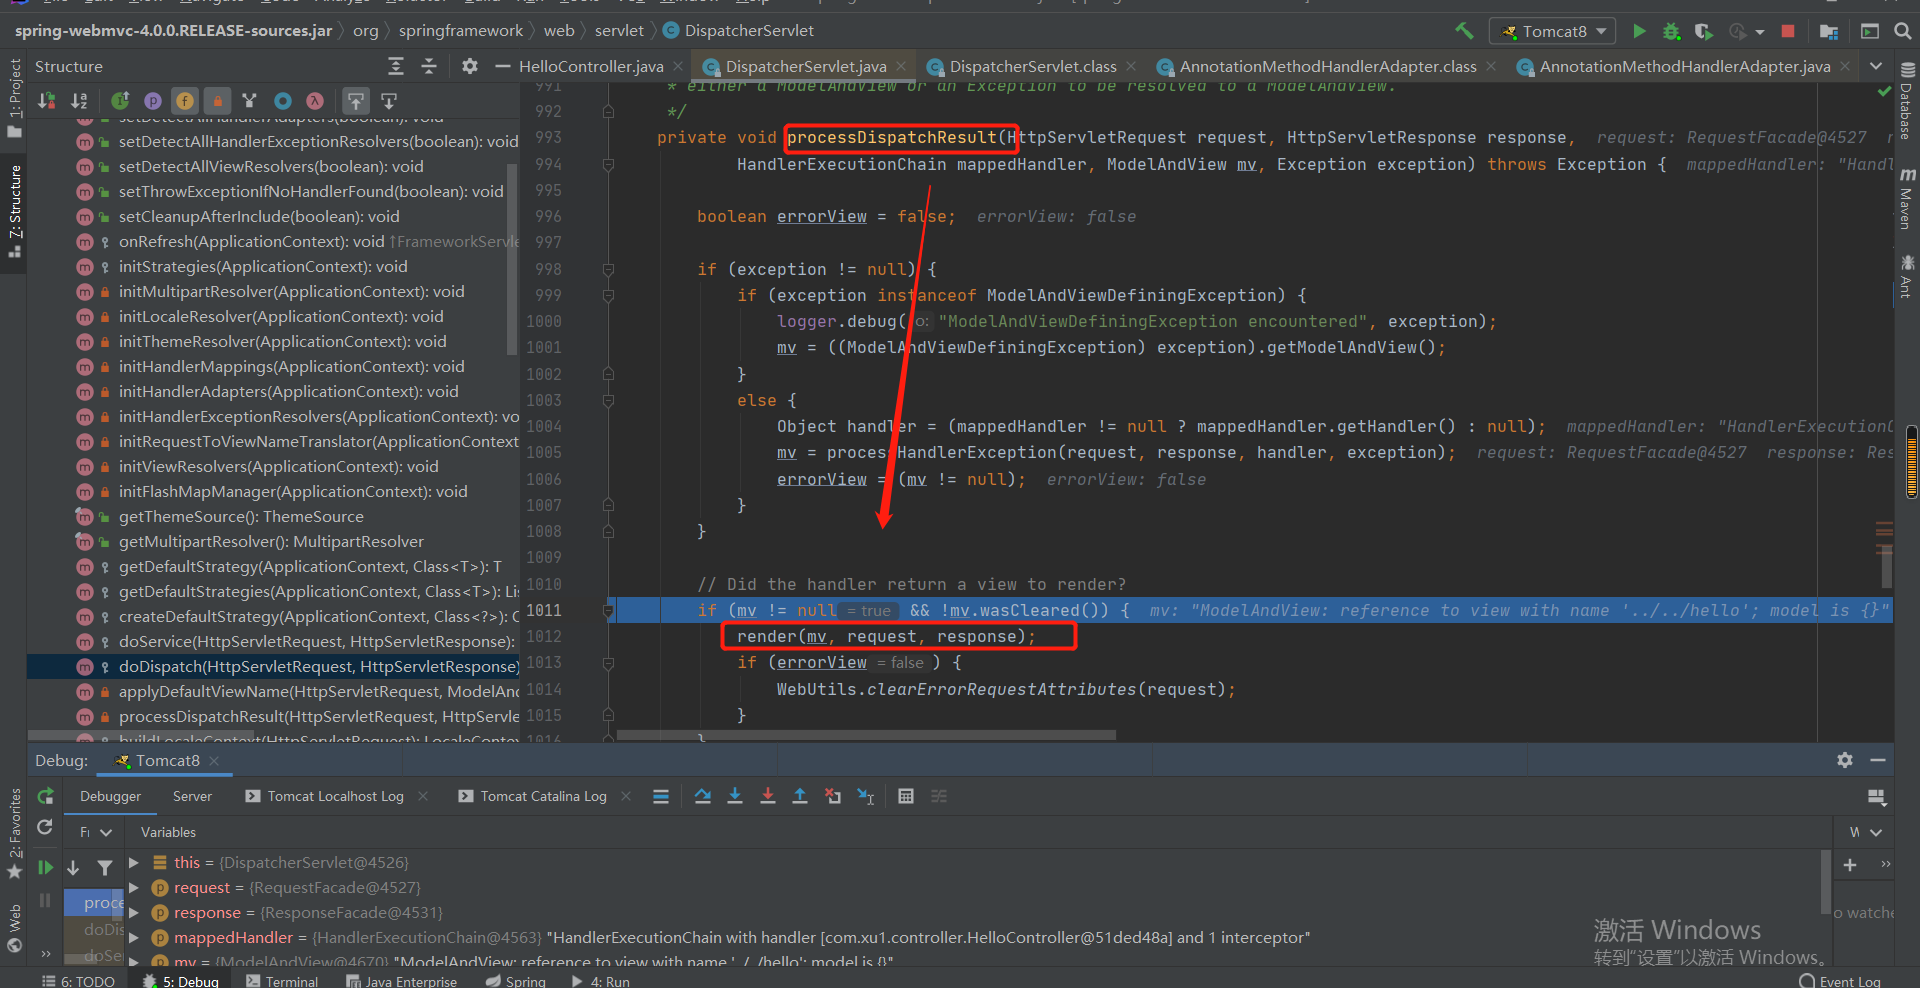Open the Server tab in Debug panel
This screenshot has width=1920, height=988.
pyautogui.click(x=192, y=796)
